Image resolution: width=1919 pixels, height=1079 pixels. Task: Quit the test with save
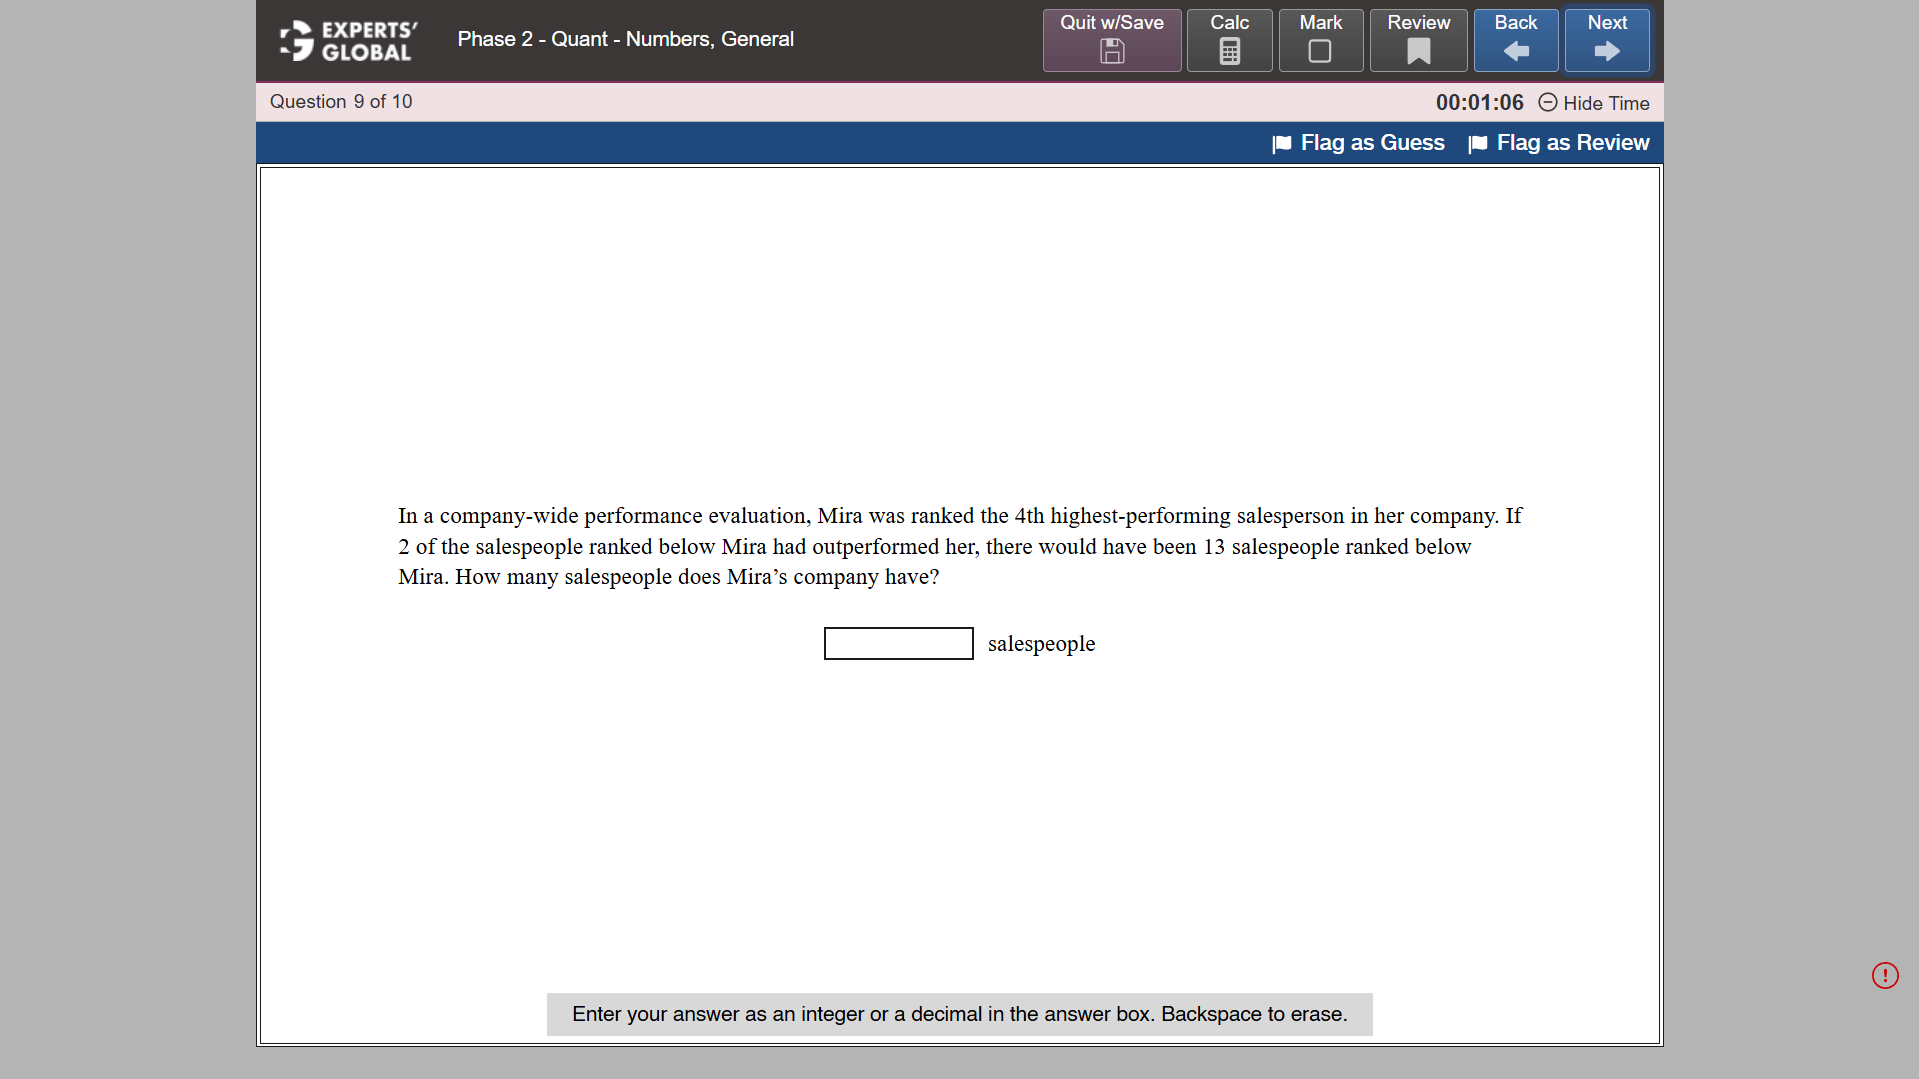[1111, 40]
